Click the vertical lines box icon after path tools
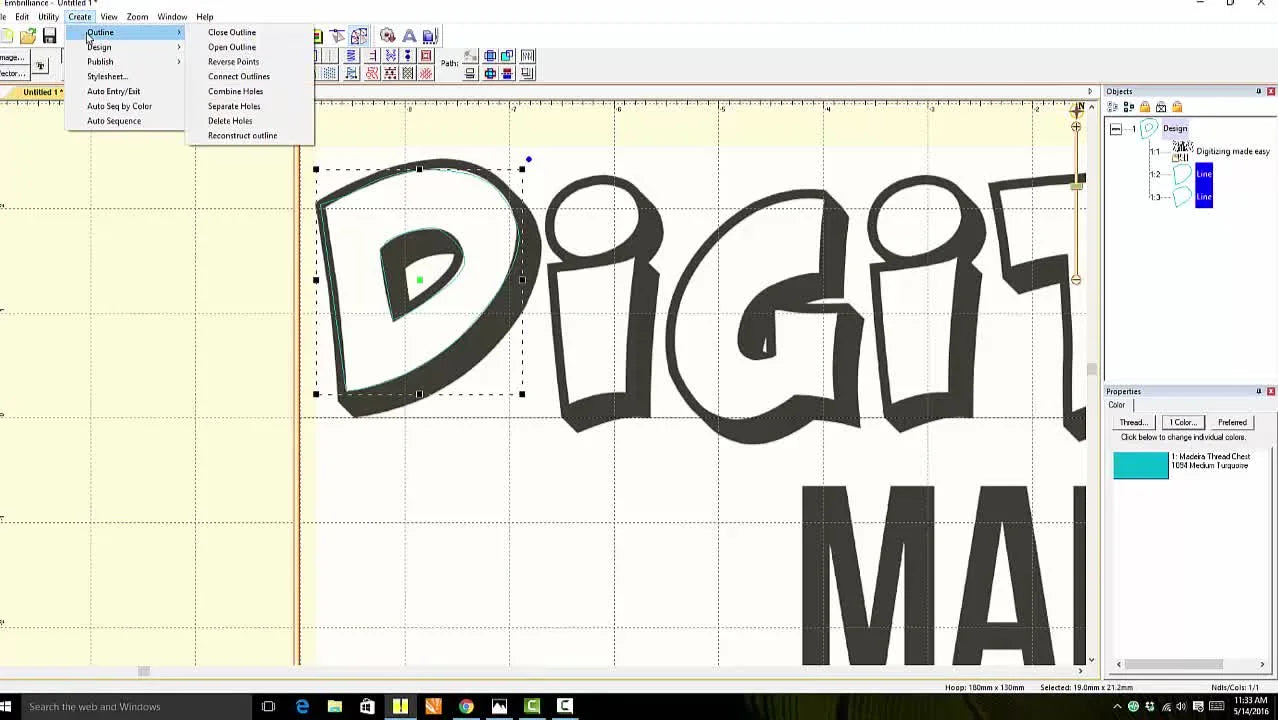Viewport: 1278px width, 720px height. pos(528,55)
